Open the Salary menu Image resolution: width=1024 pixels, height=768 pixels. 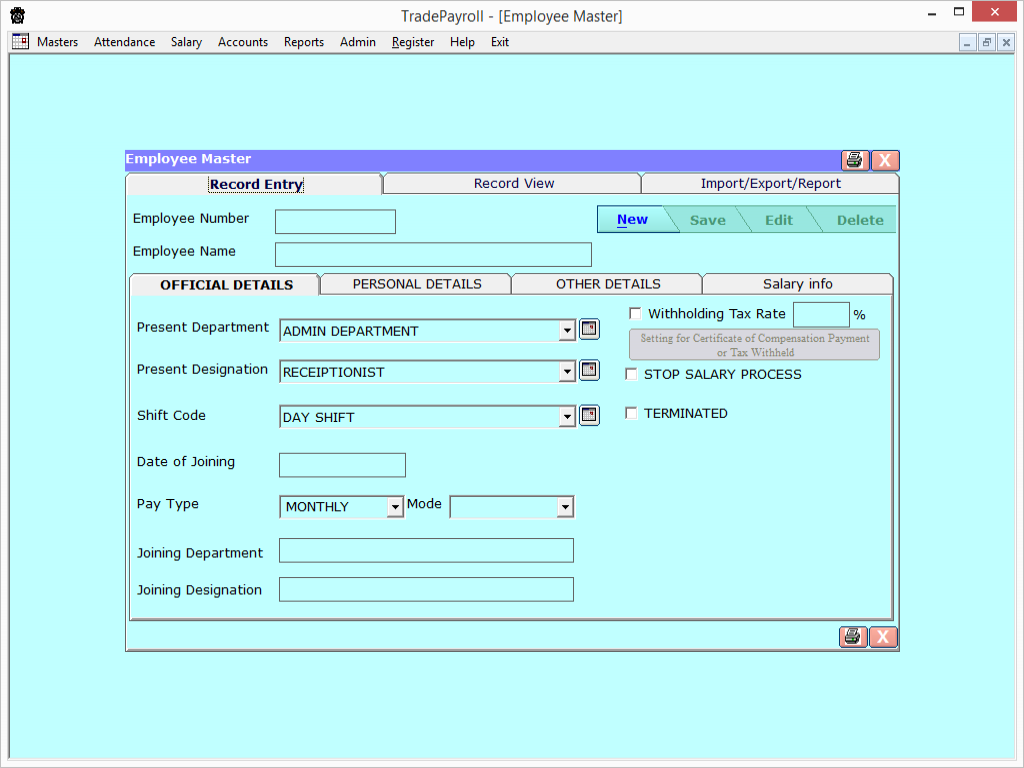pyautogui.click(x=186, y=42)
